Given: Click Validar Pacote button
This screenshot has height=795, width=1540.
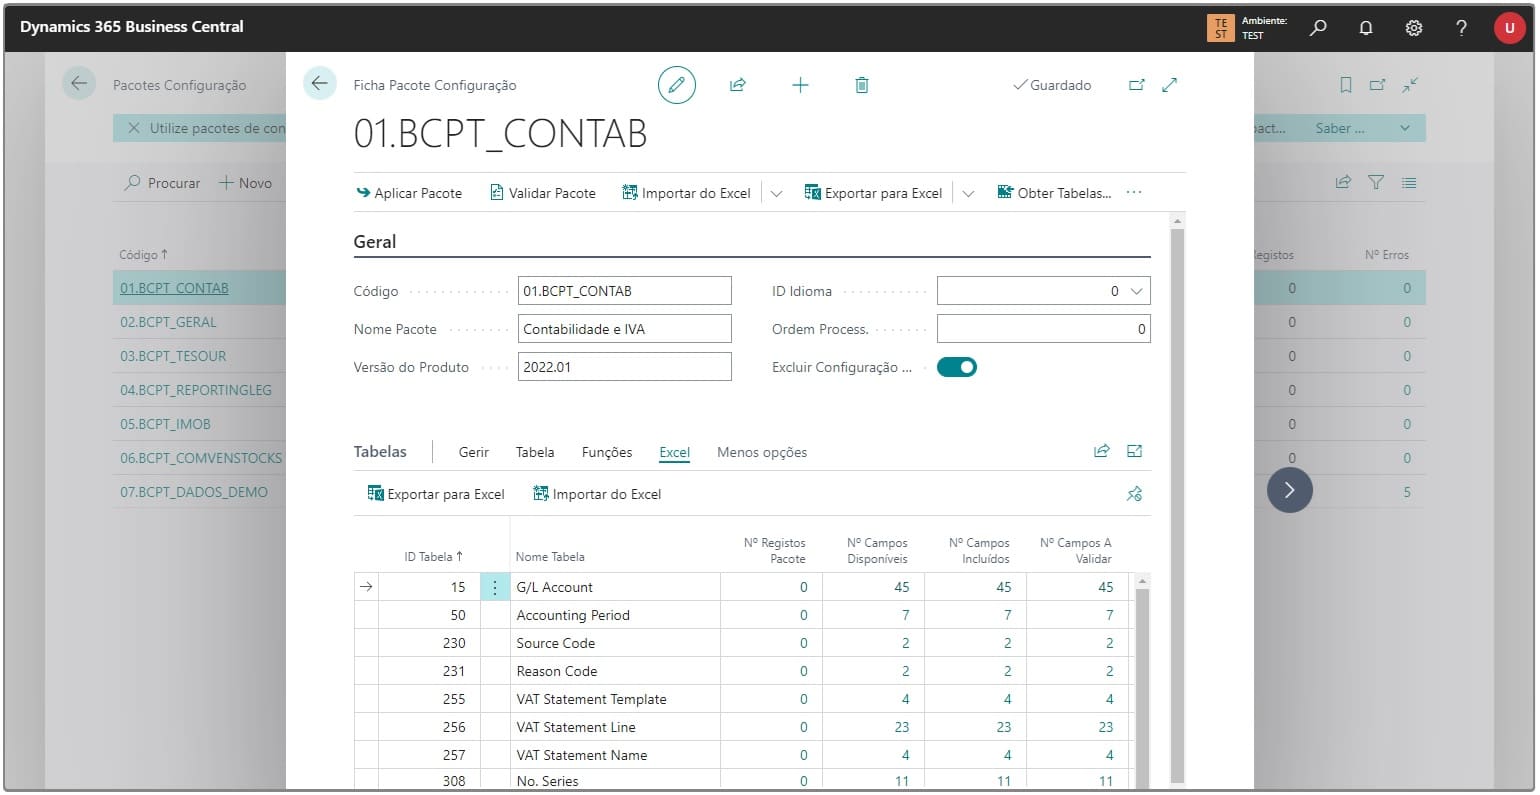Looking at the screenshot, I should point(543,193).
